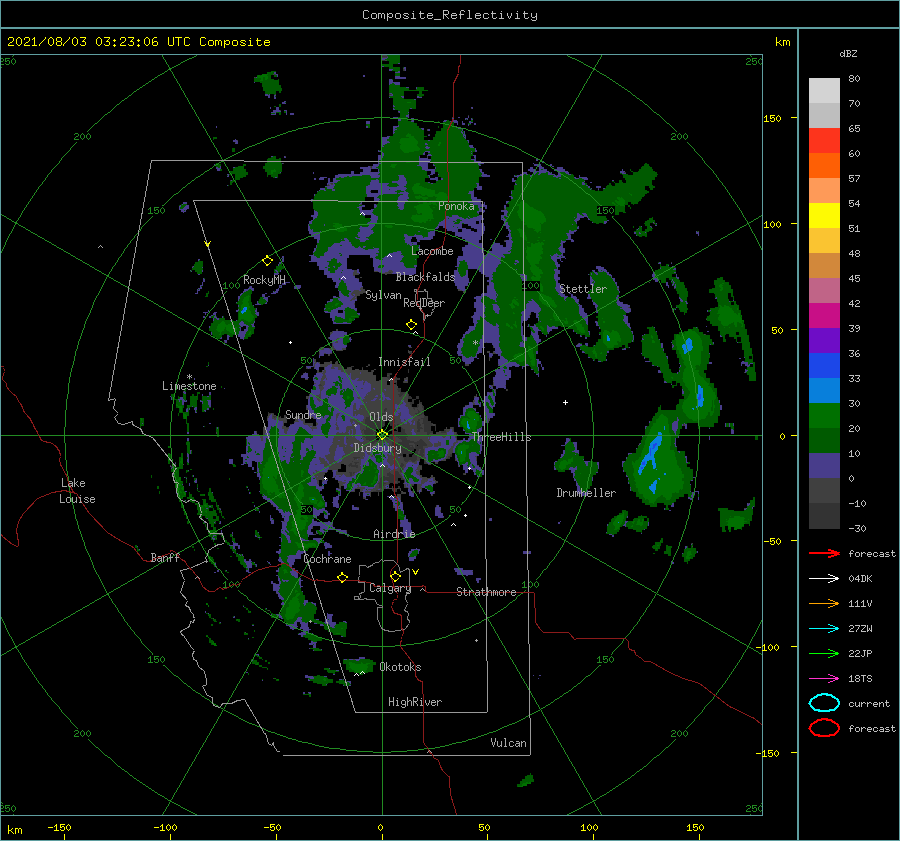900x841 pixels.
Task: Click the Drumheller city label
Action: coord(586,493)
